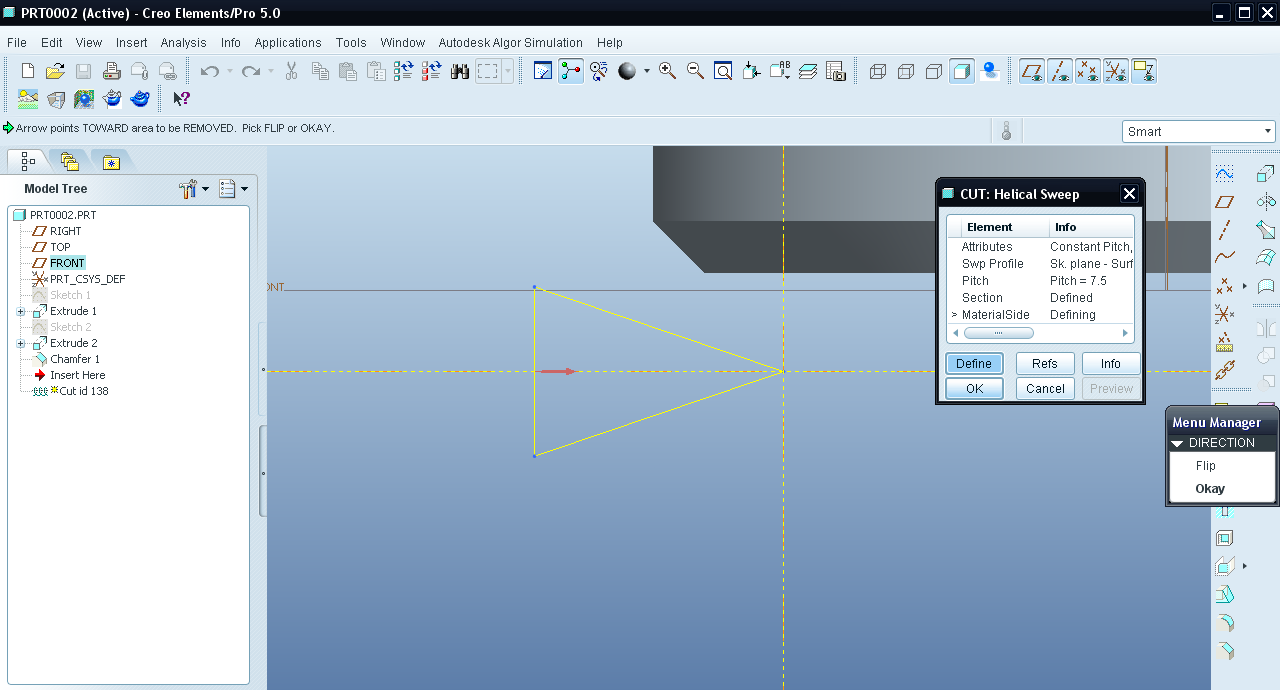Select the Datum Plane tool in right toolbar
The image size is (1280, 690).
coord(1224,201)
